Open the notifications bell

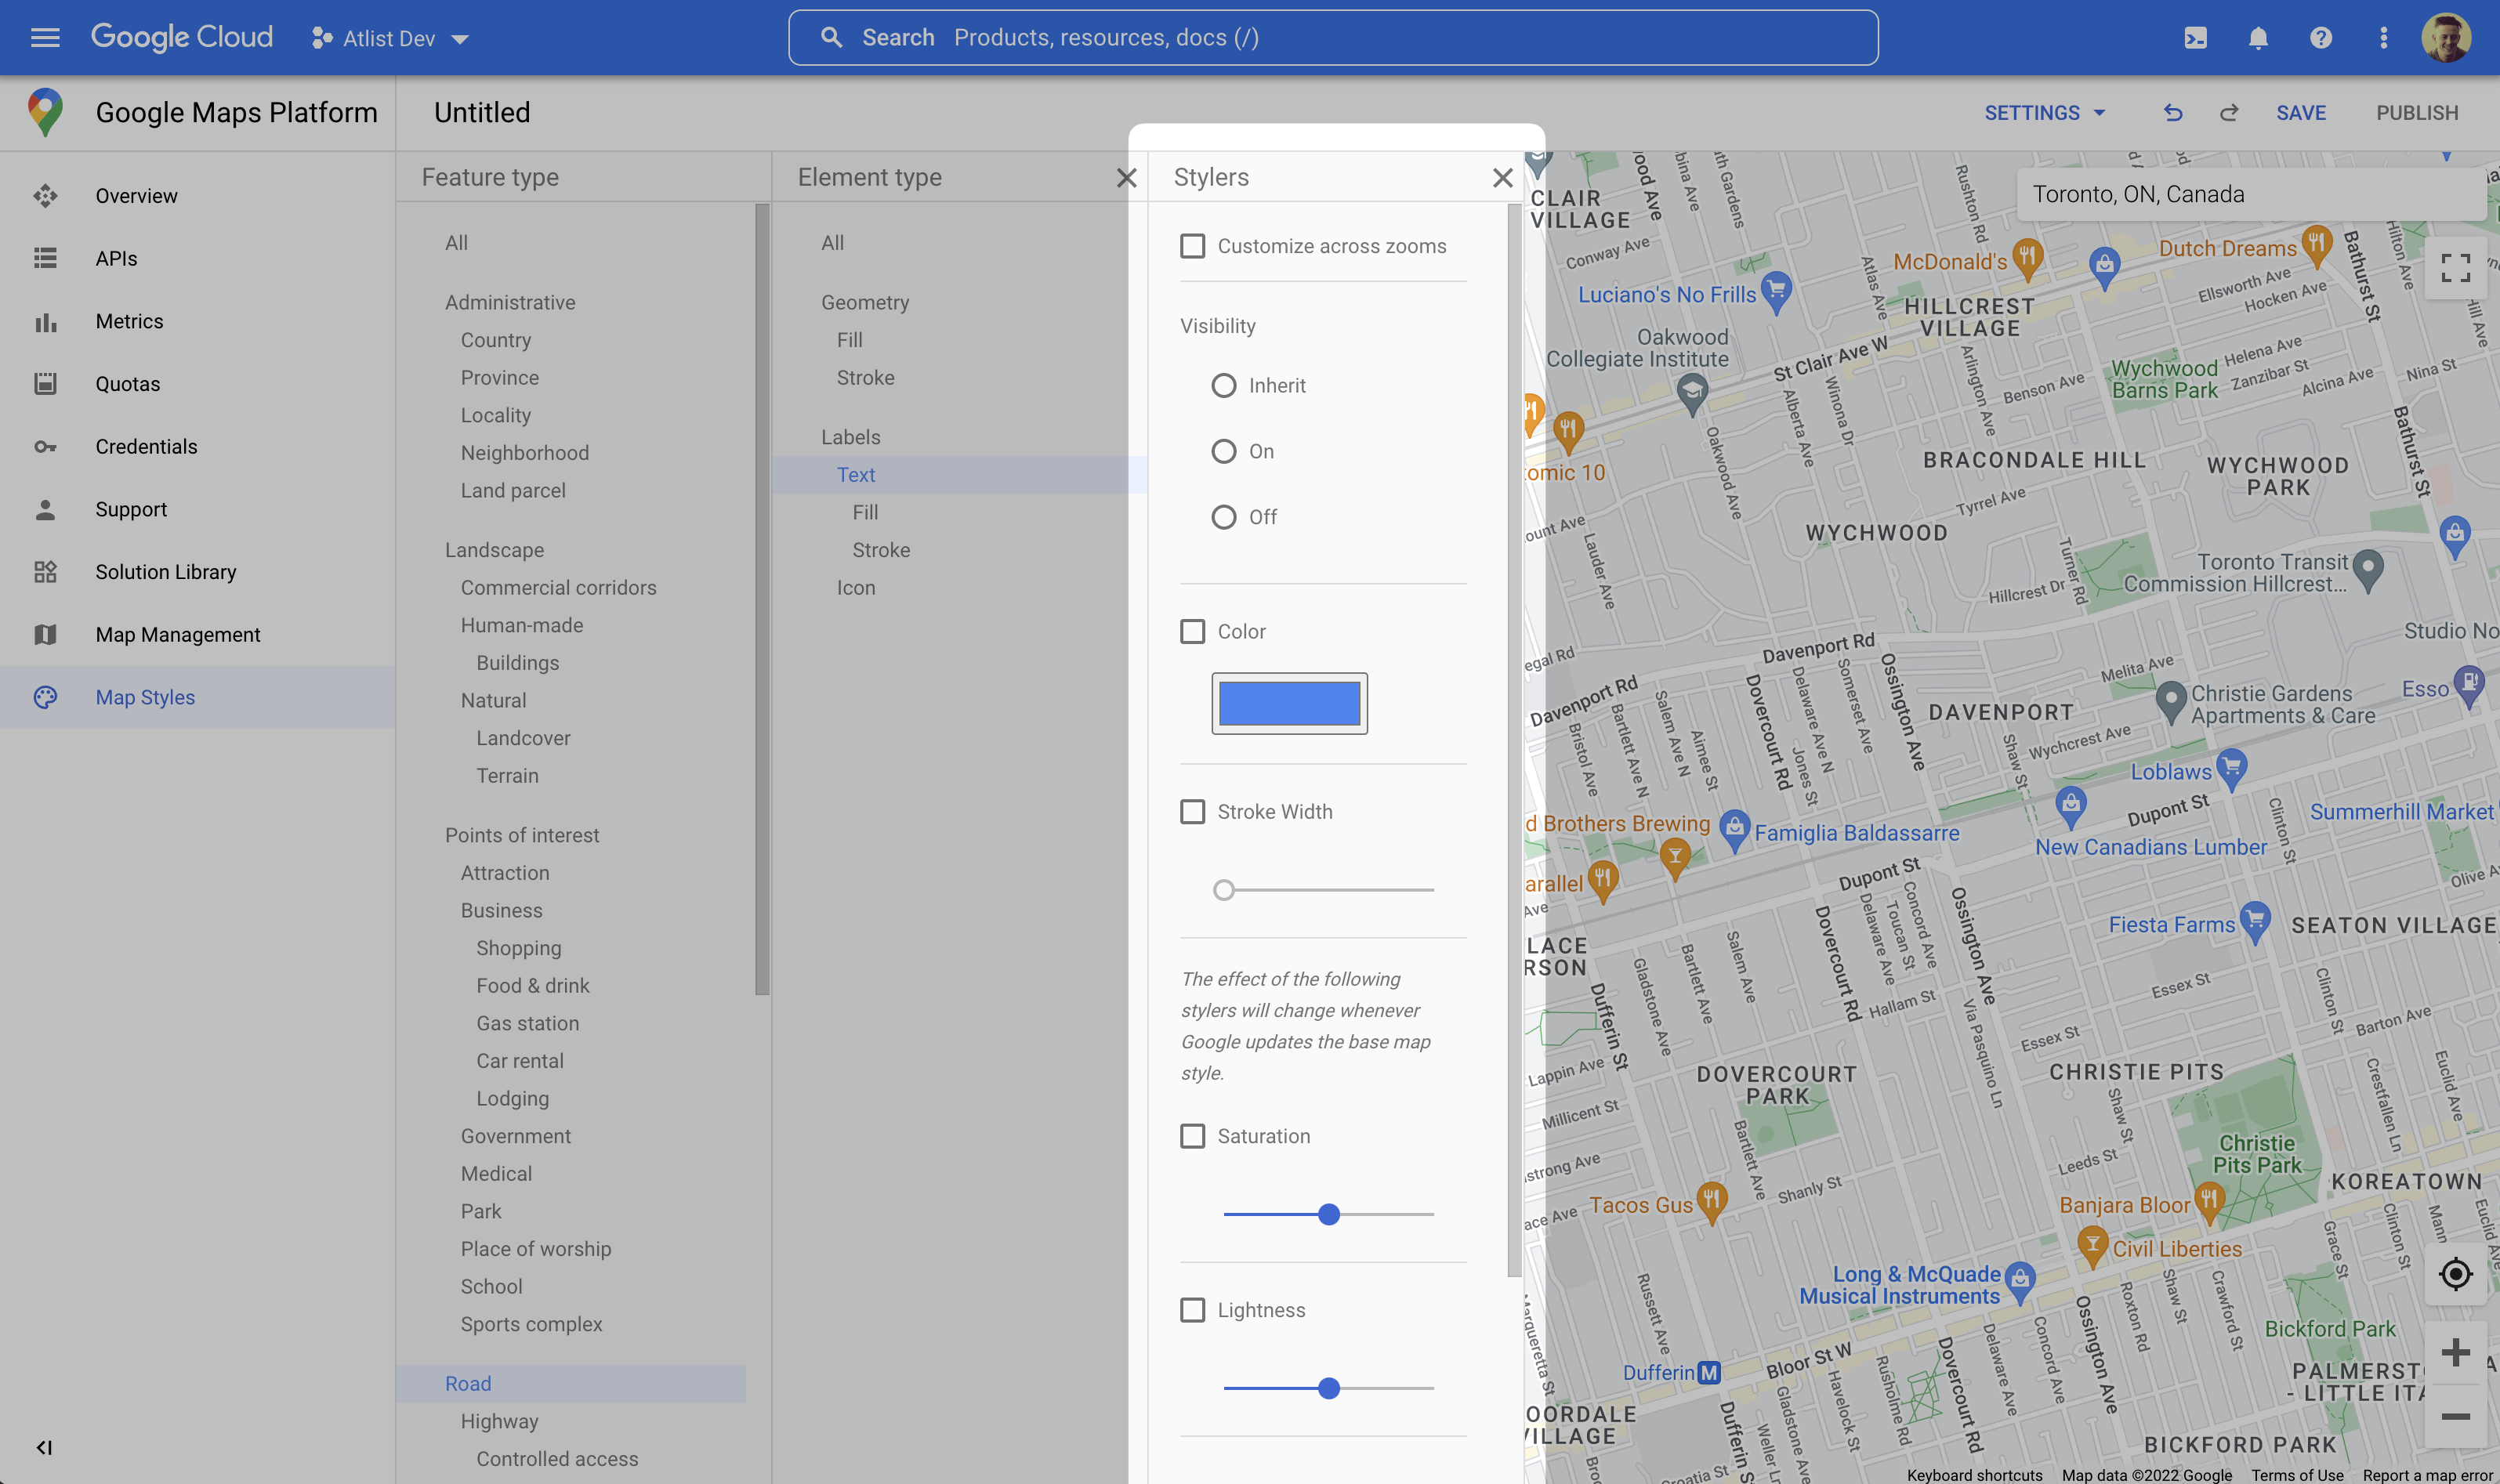[2258, 37]
